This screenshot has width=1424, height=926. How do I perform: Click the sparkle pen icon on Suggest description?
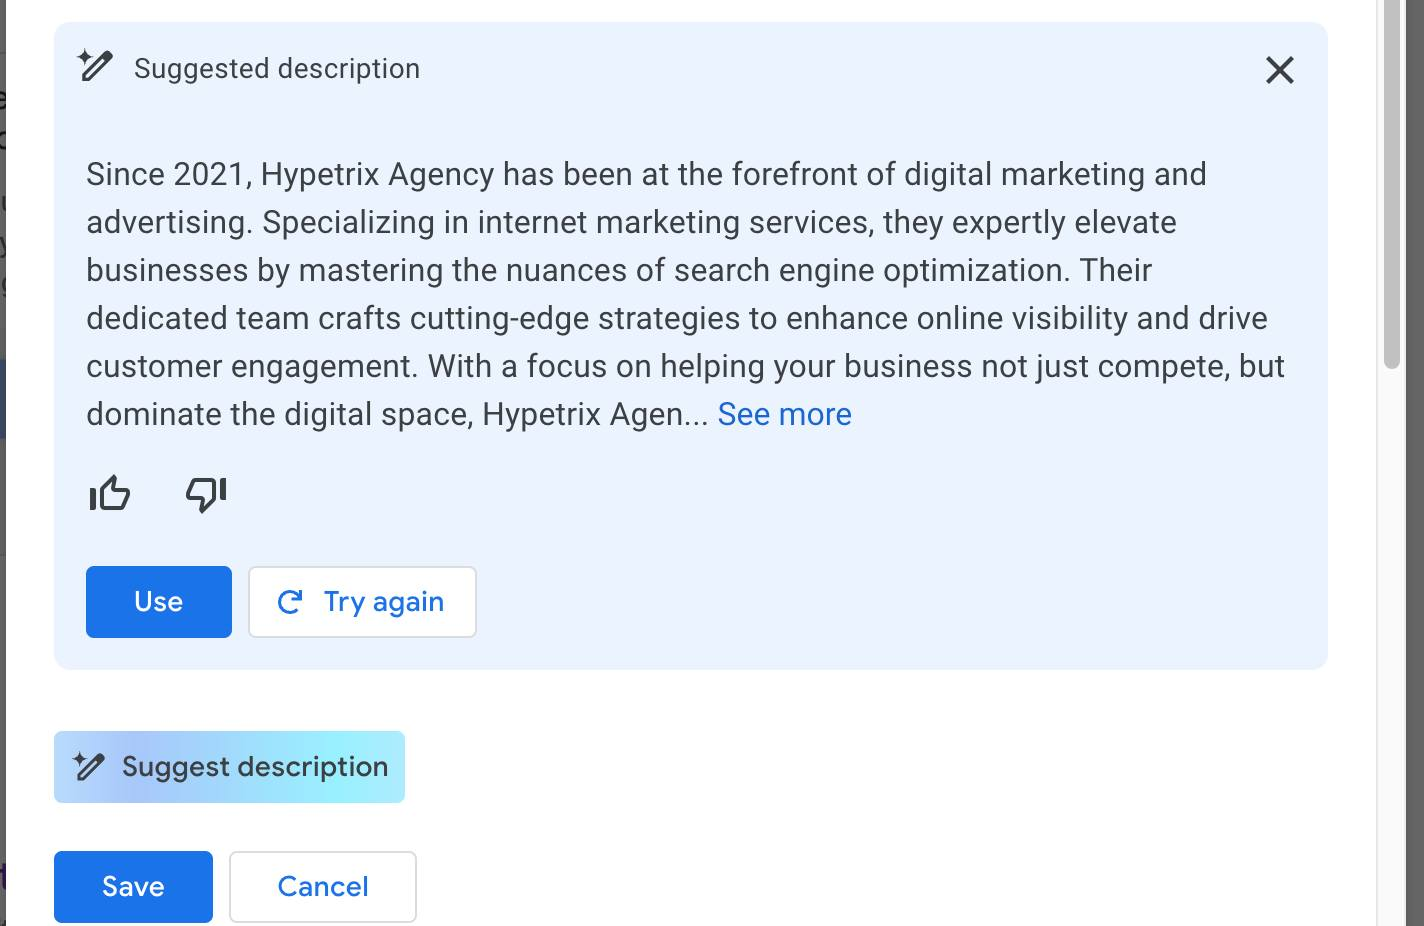point(89,767)
